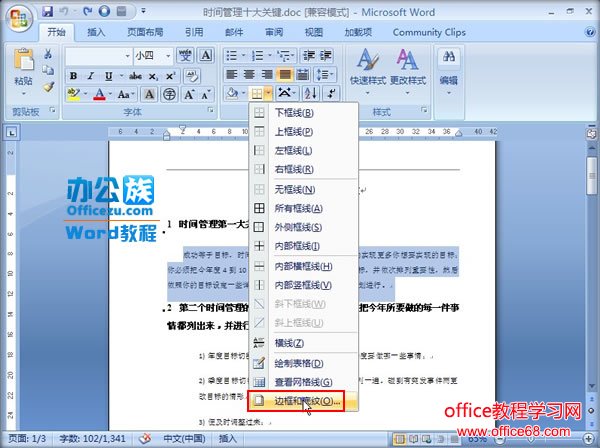600x448 pixels.
Task: Click the zoom-in plus button
Action: pos(589,438)
